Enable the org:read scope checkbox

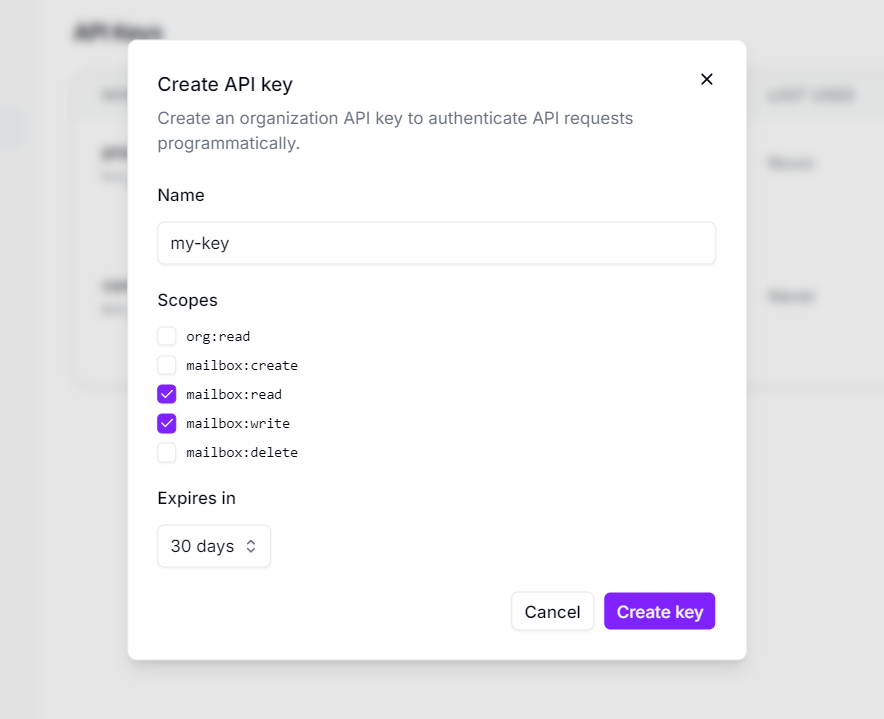tap(166, 336)
